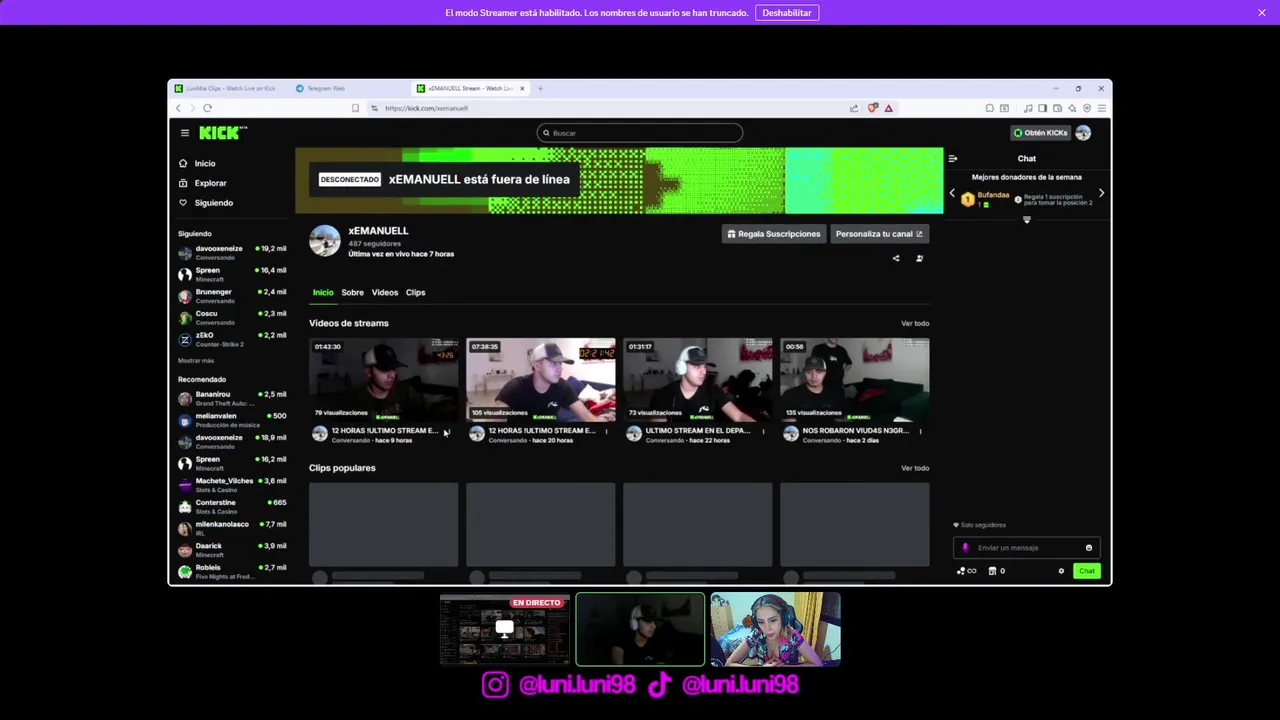This screenshot has width=1280, height=720.
Task: Open Brunenger in the Siguiendo list
Action: pyautogui.click(x=232, y=296)
